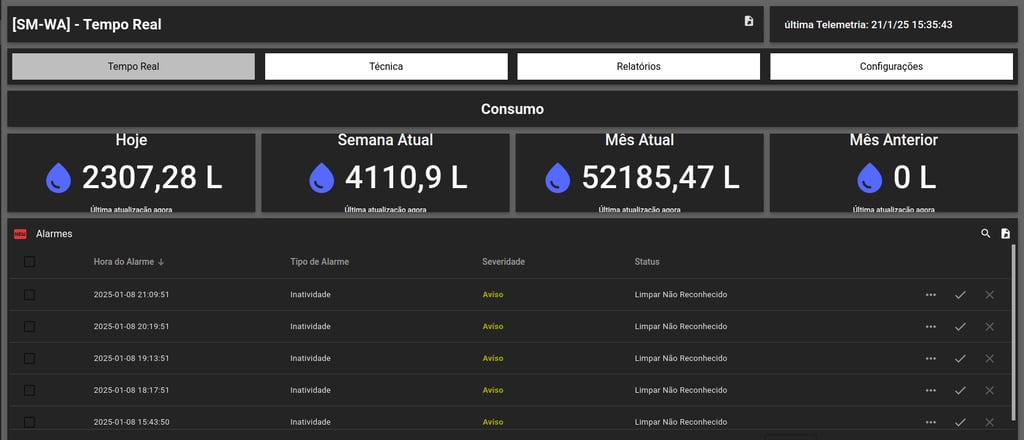Click the water drop icon under Semana Atual
1024x440 pixels.
coord(321,178)
